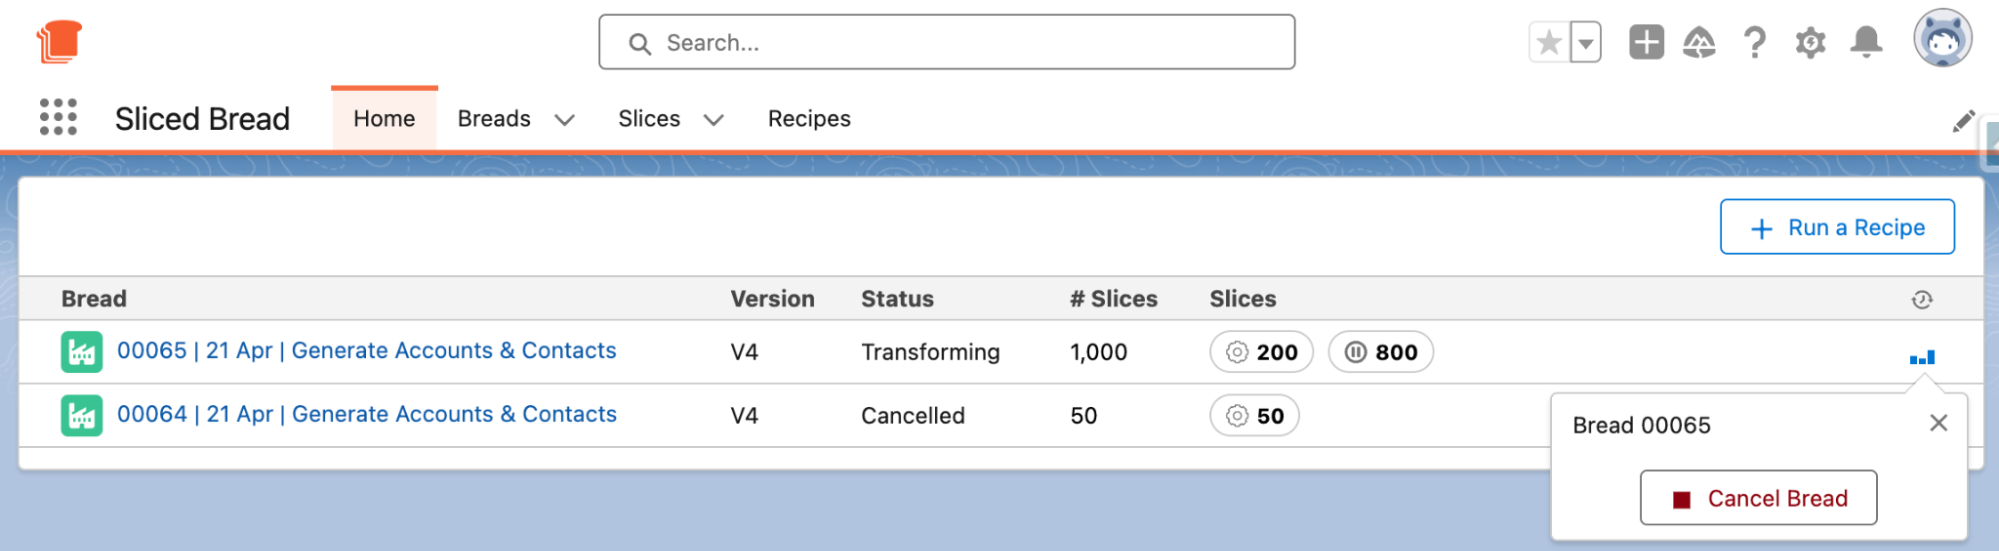Open the App Launcher grid icon
The image size is (1999, 551).
point(58,118)
